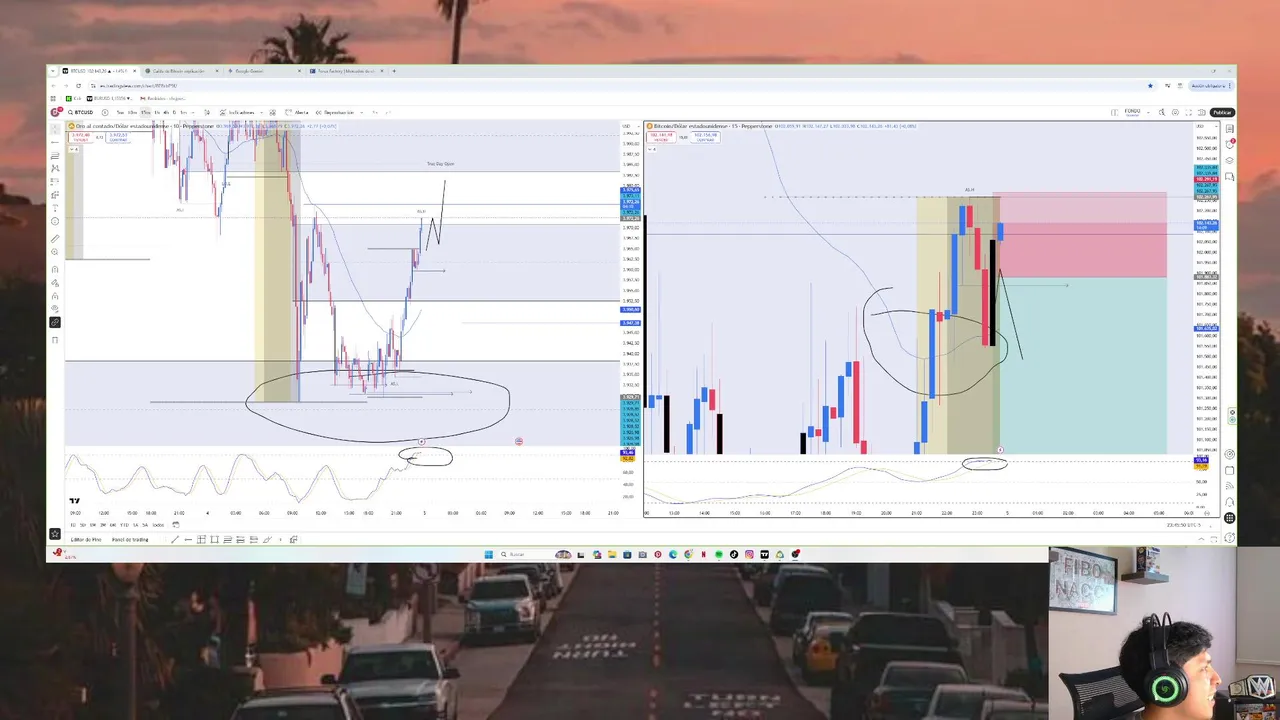Select the 1h timeframe
1280x720 pixels.
(157, 112)
